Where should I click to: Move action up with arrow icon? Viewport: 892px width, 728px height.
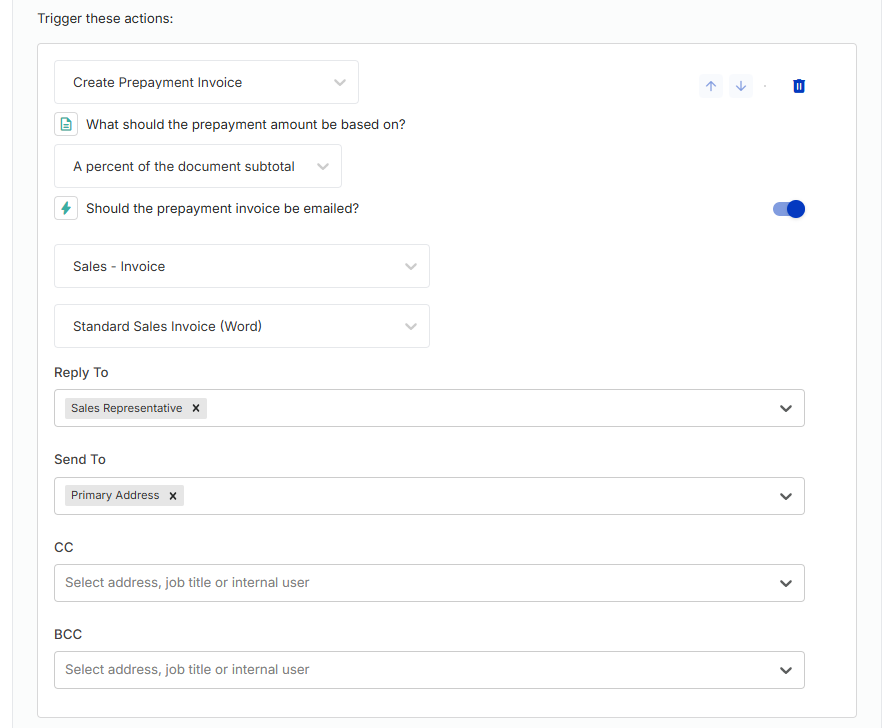[711, 86]
